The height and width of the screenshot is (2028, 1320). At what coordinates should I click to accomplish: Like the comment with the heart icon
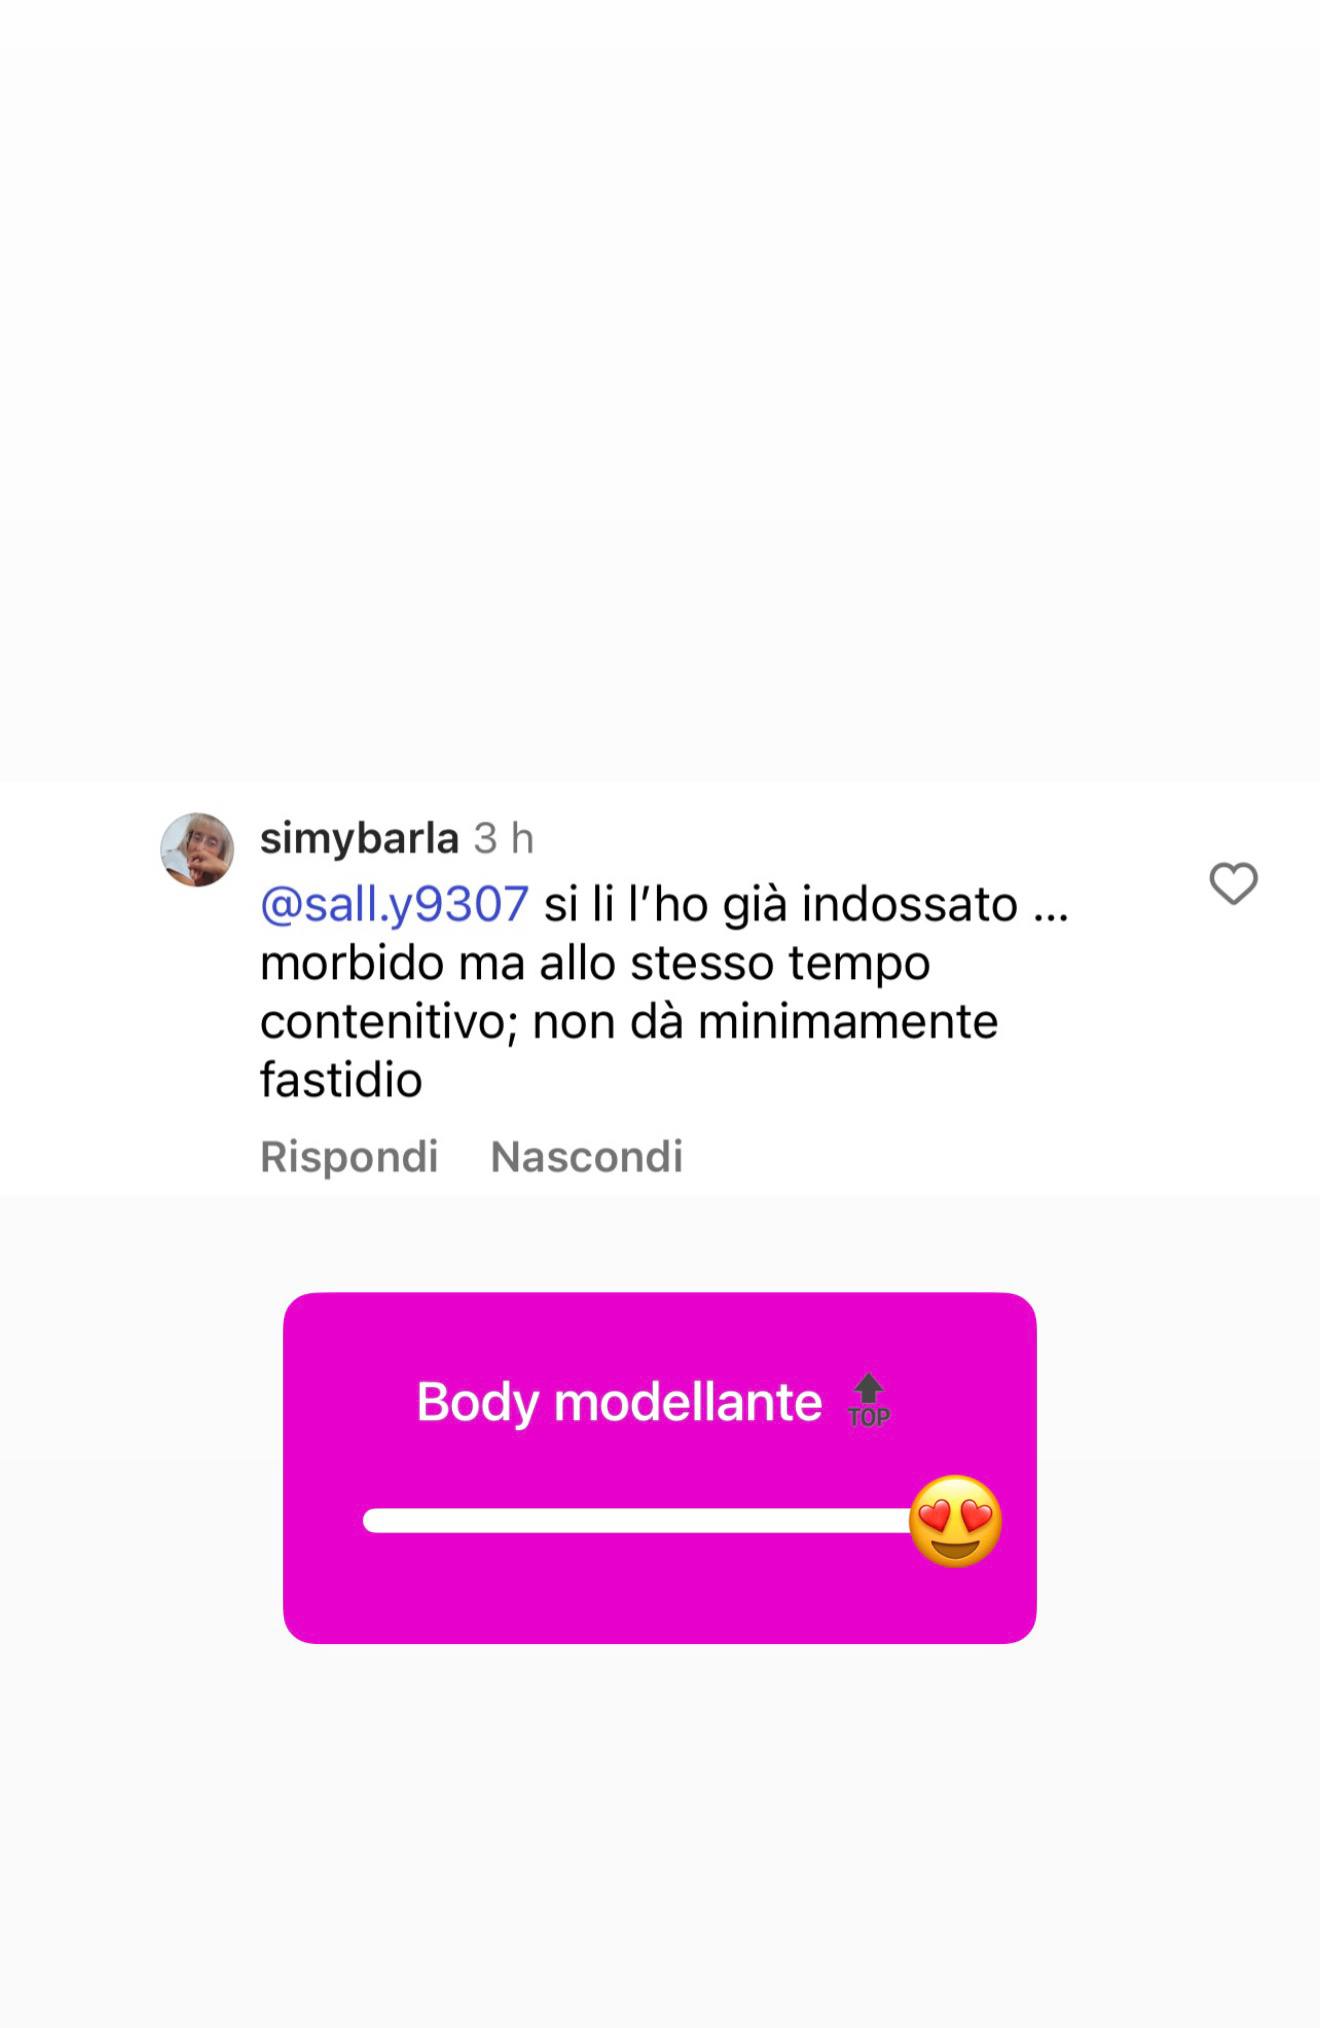coord(1233,884)
